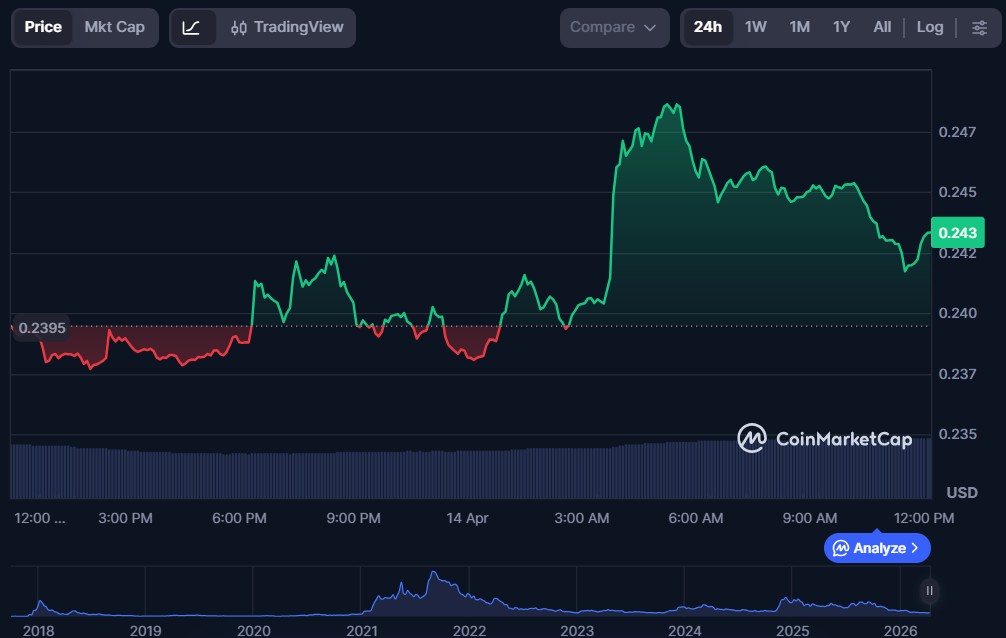Toggle Log scale on the chart
Screen dimensions: 1006x638
point(929,27)
